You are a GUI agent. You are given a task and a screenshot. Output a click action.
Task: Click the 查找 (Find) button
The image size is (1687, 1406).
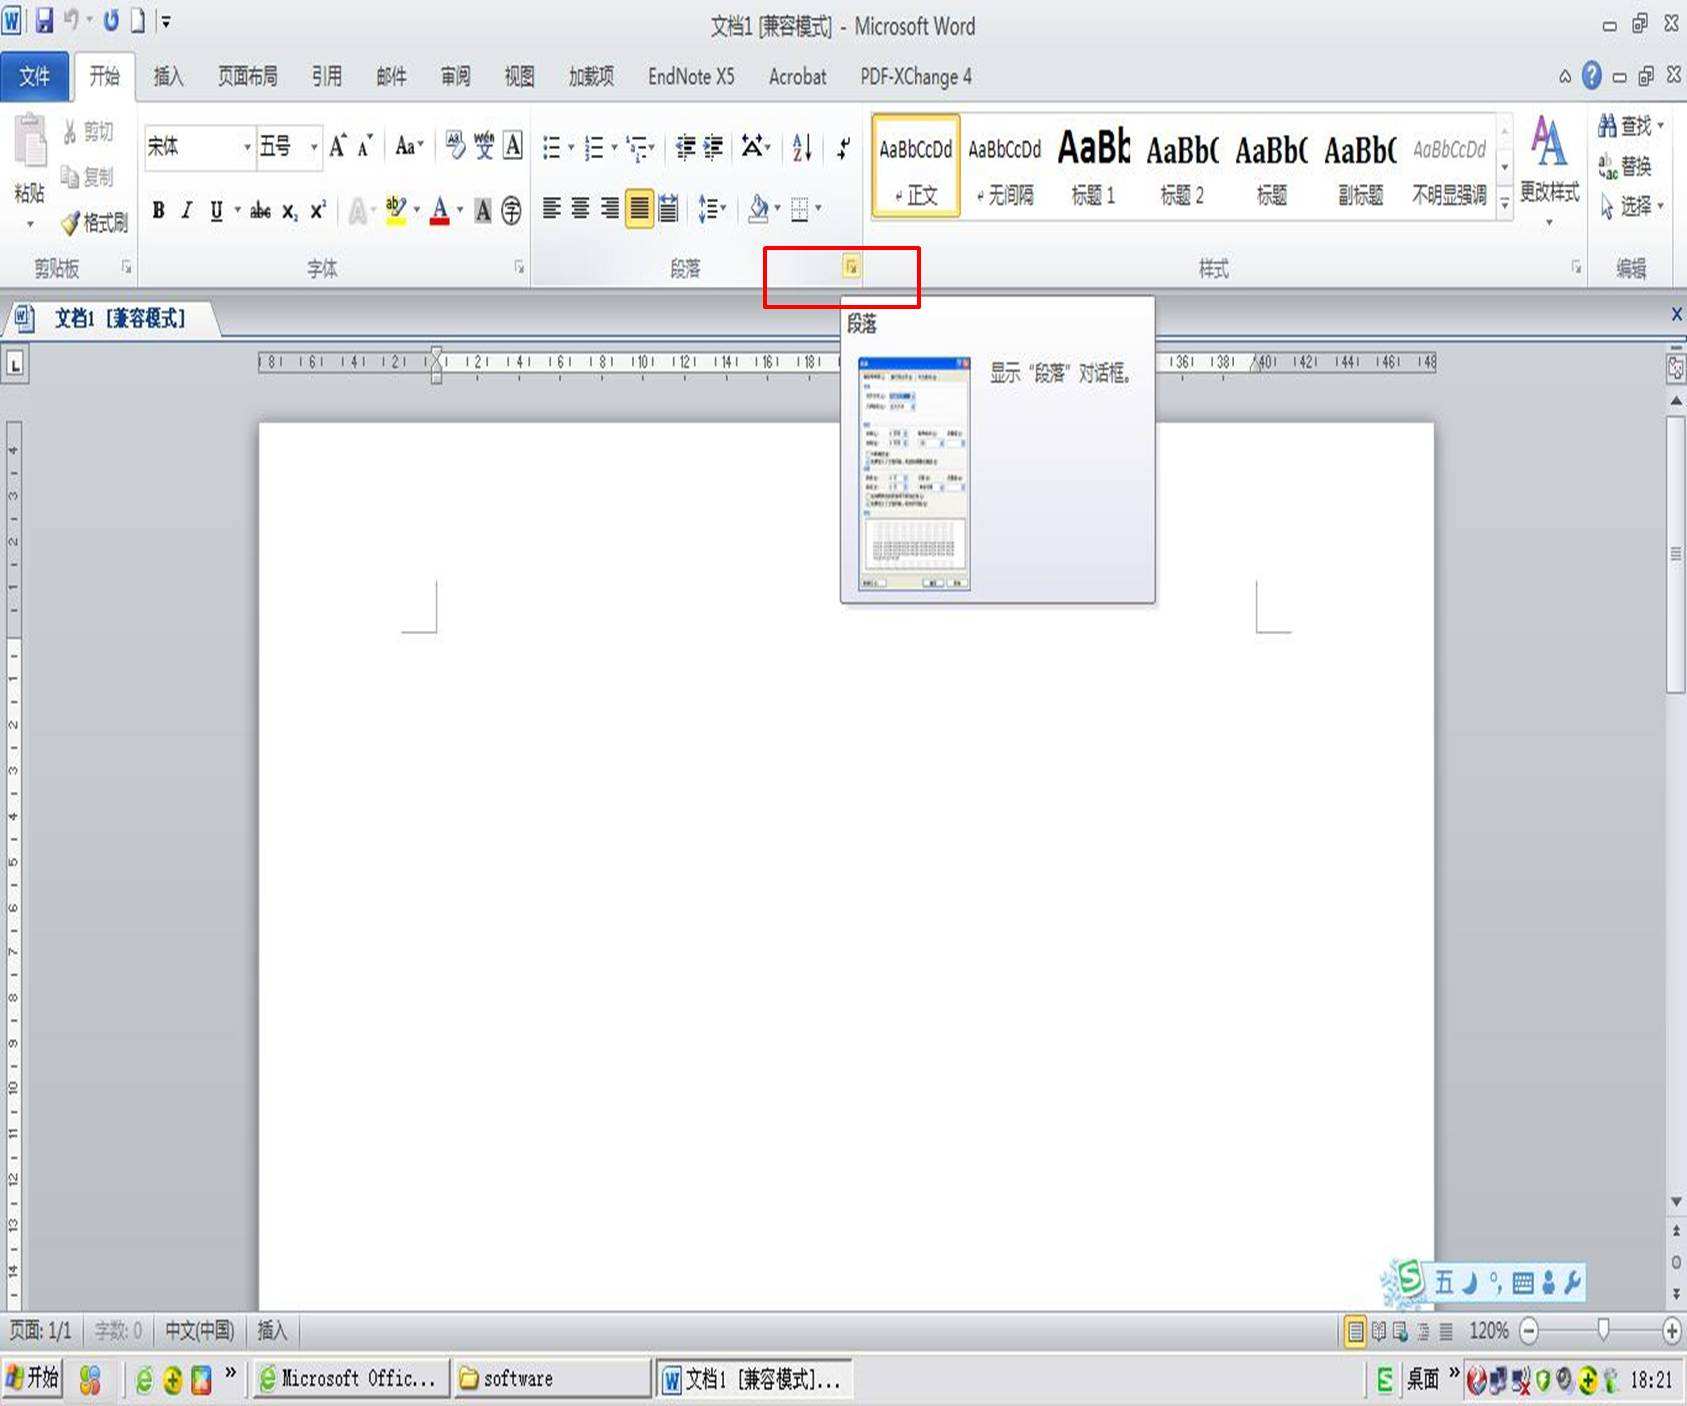tap(1631, 126)
